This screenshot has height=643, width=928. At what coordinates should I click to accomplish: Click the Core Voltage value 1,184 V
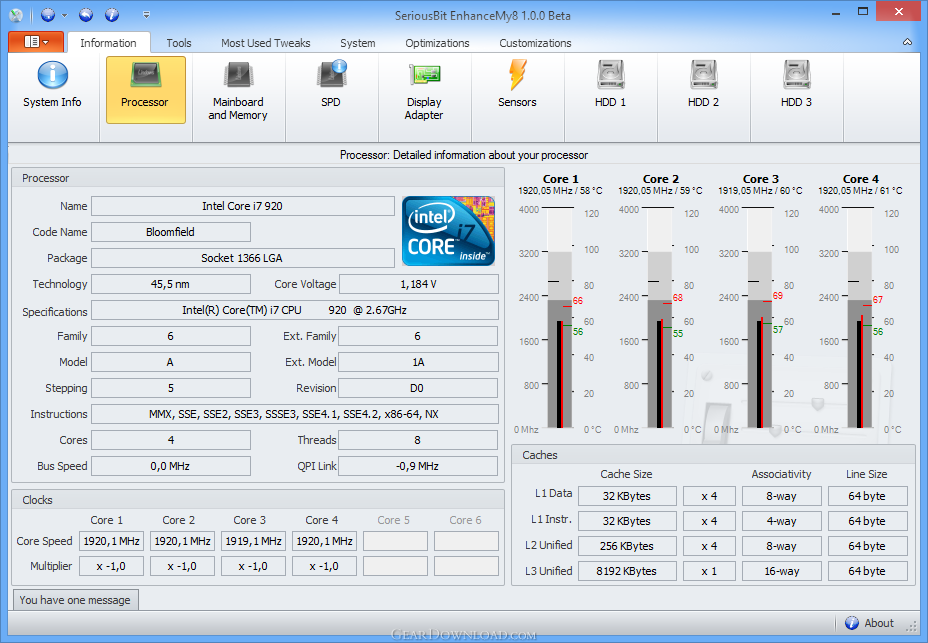pyautogui.click(x=418, y=284)
